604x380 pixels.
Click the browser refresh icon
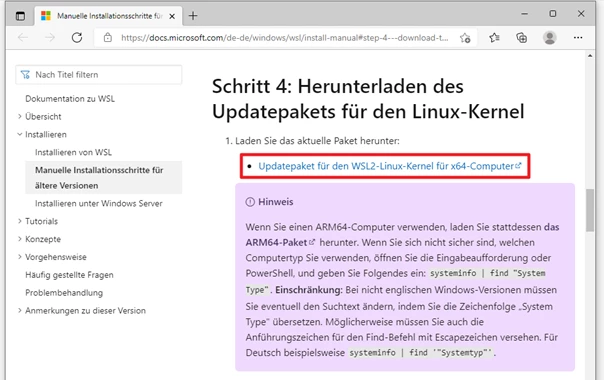[77, 37]
